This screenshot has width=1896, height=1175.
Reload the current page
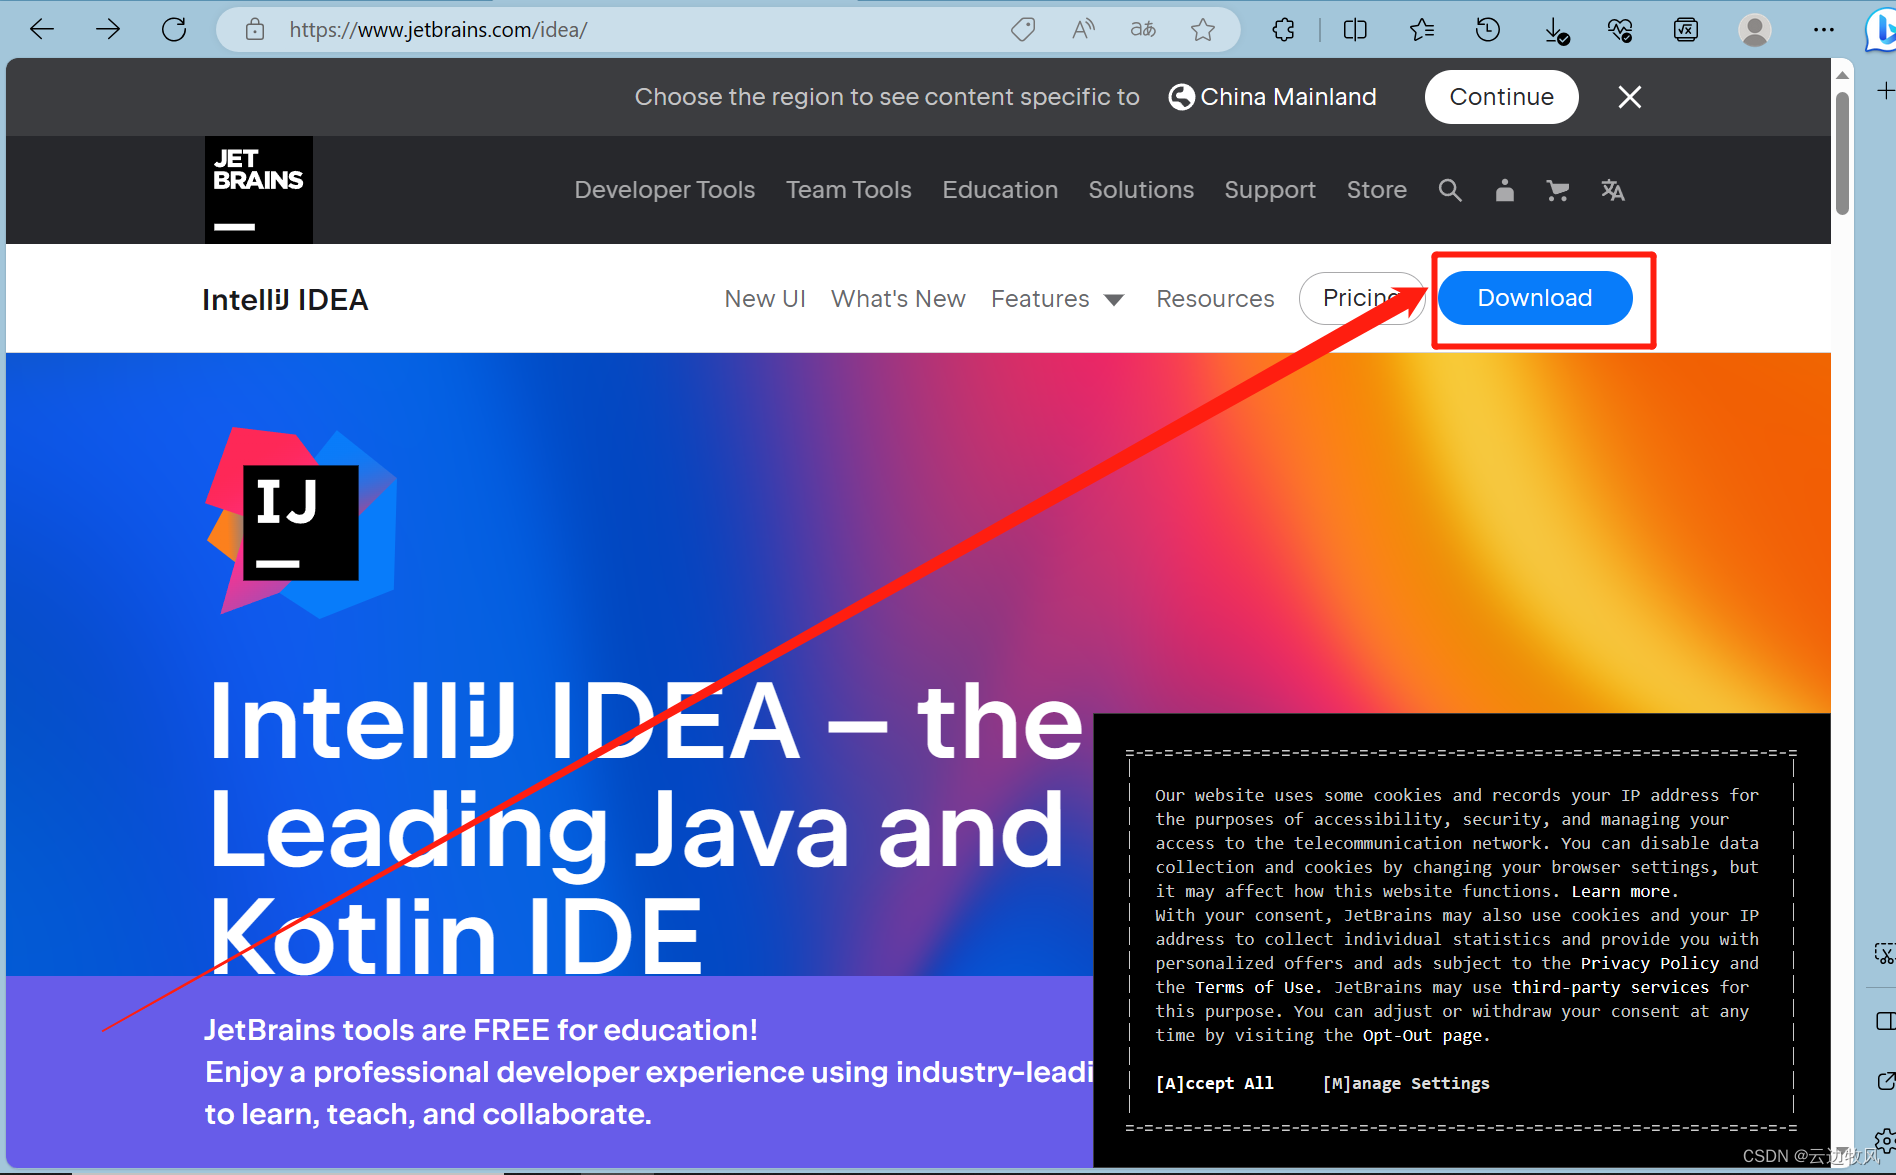click(x=174, y=30)
